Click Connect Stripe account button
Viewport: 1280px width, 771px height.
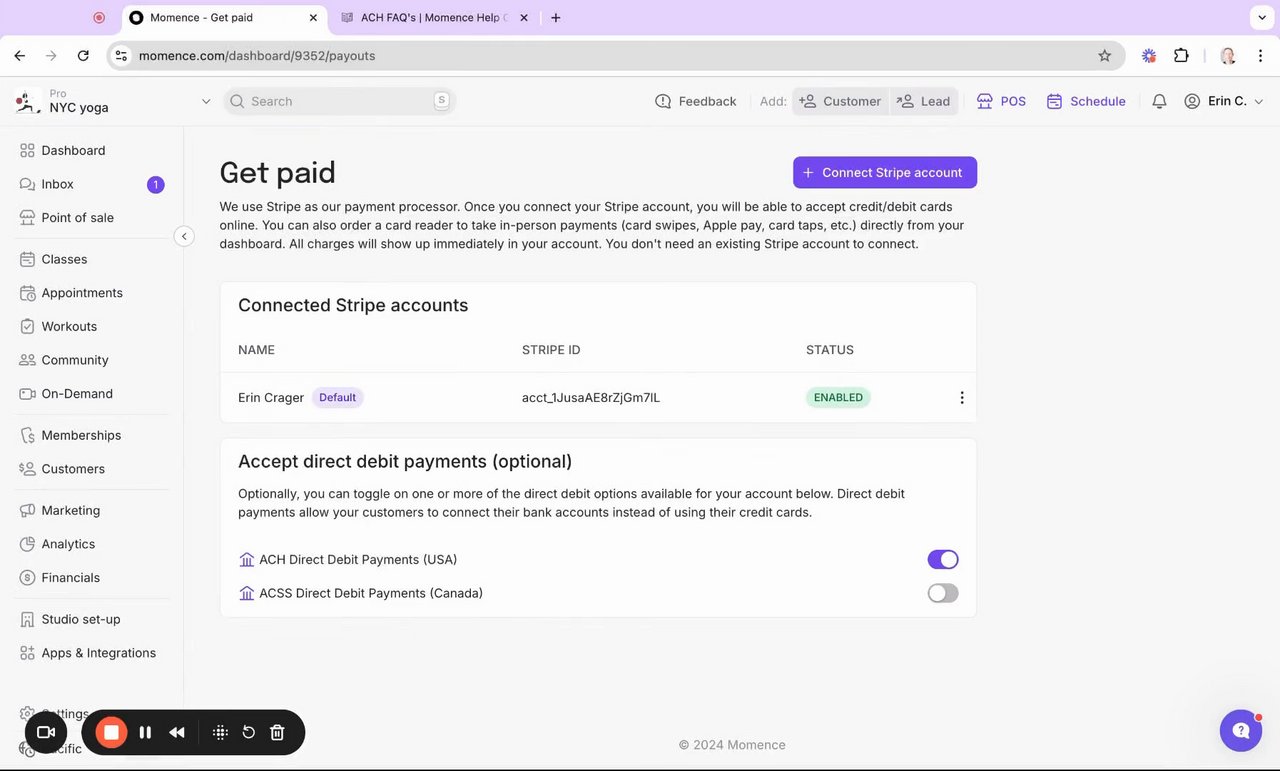pyautogui.click(x=885, y=172)
